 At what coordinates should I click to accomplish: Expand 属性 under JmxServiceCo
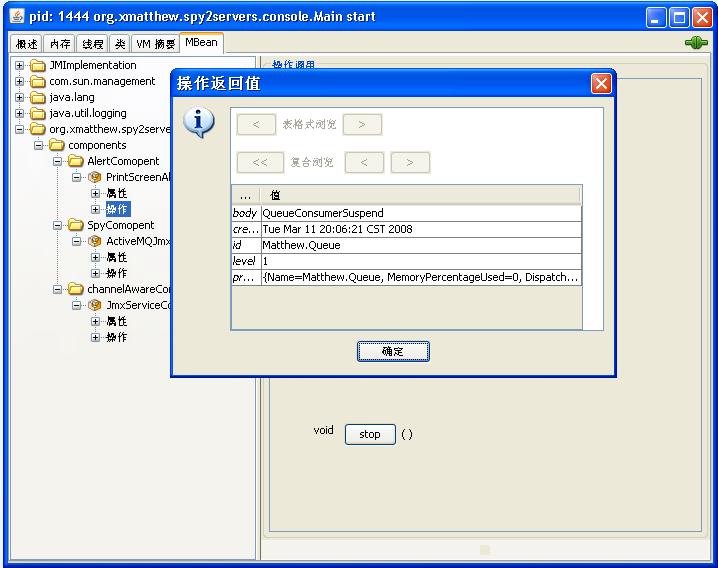point(95,322)
